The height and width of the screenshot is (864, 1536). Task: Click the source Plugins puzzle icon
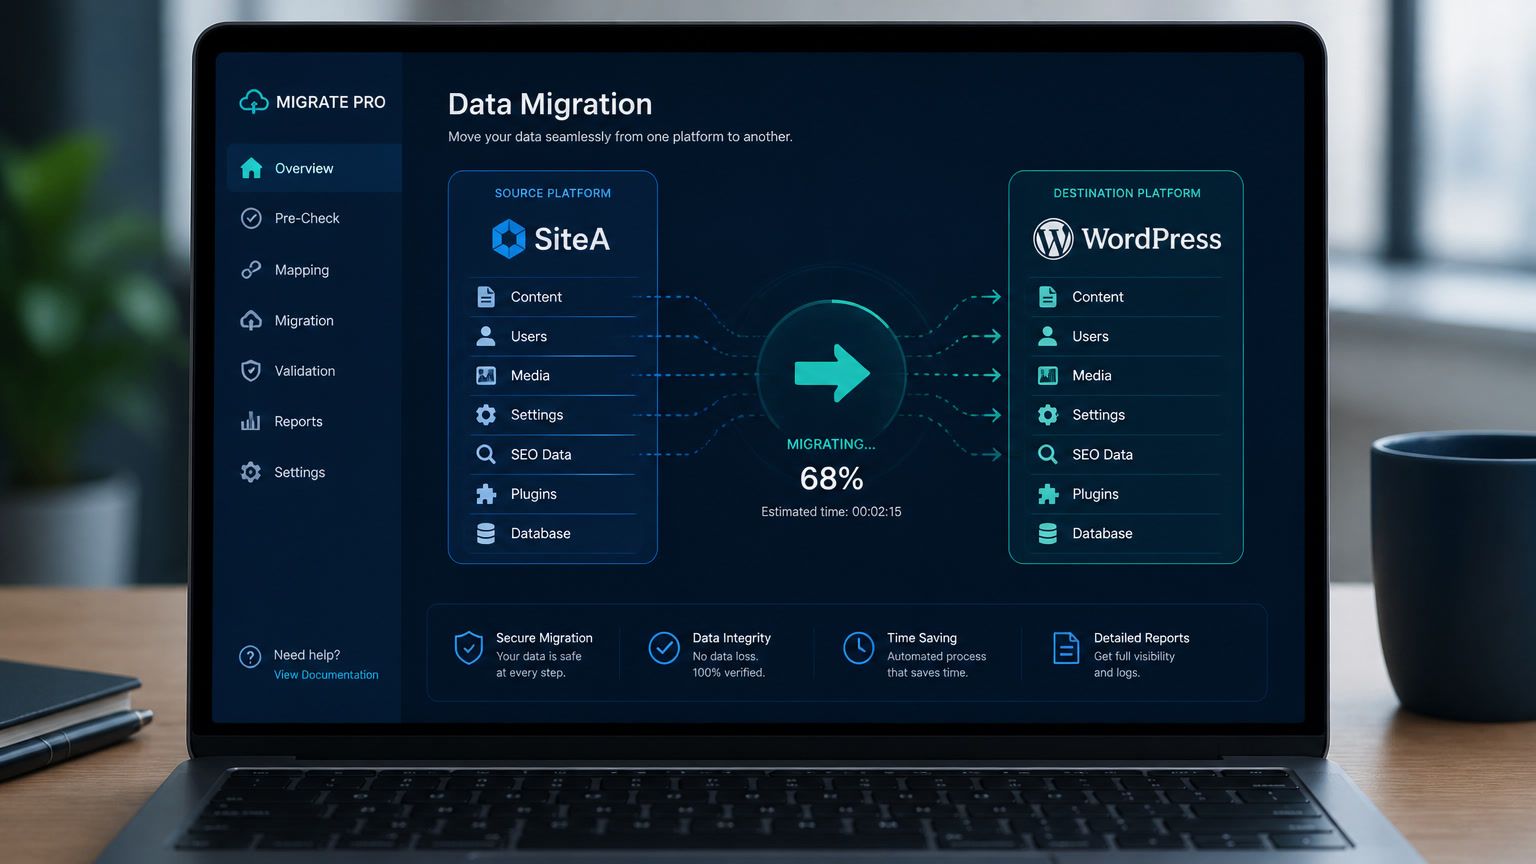[486, 494]
